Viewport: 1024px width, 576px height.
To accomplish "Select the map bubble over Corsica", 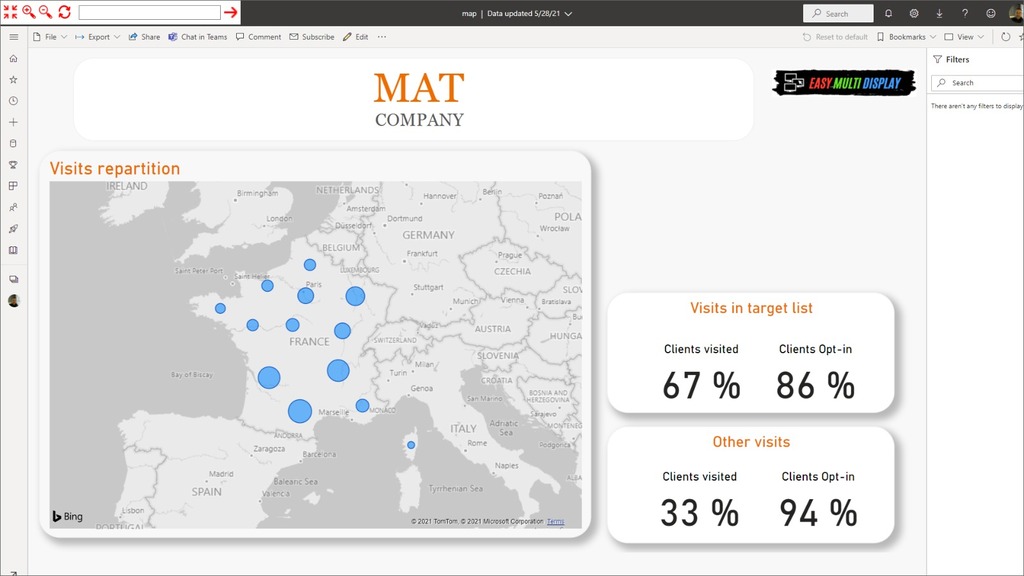I will point(411,445).
